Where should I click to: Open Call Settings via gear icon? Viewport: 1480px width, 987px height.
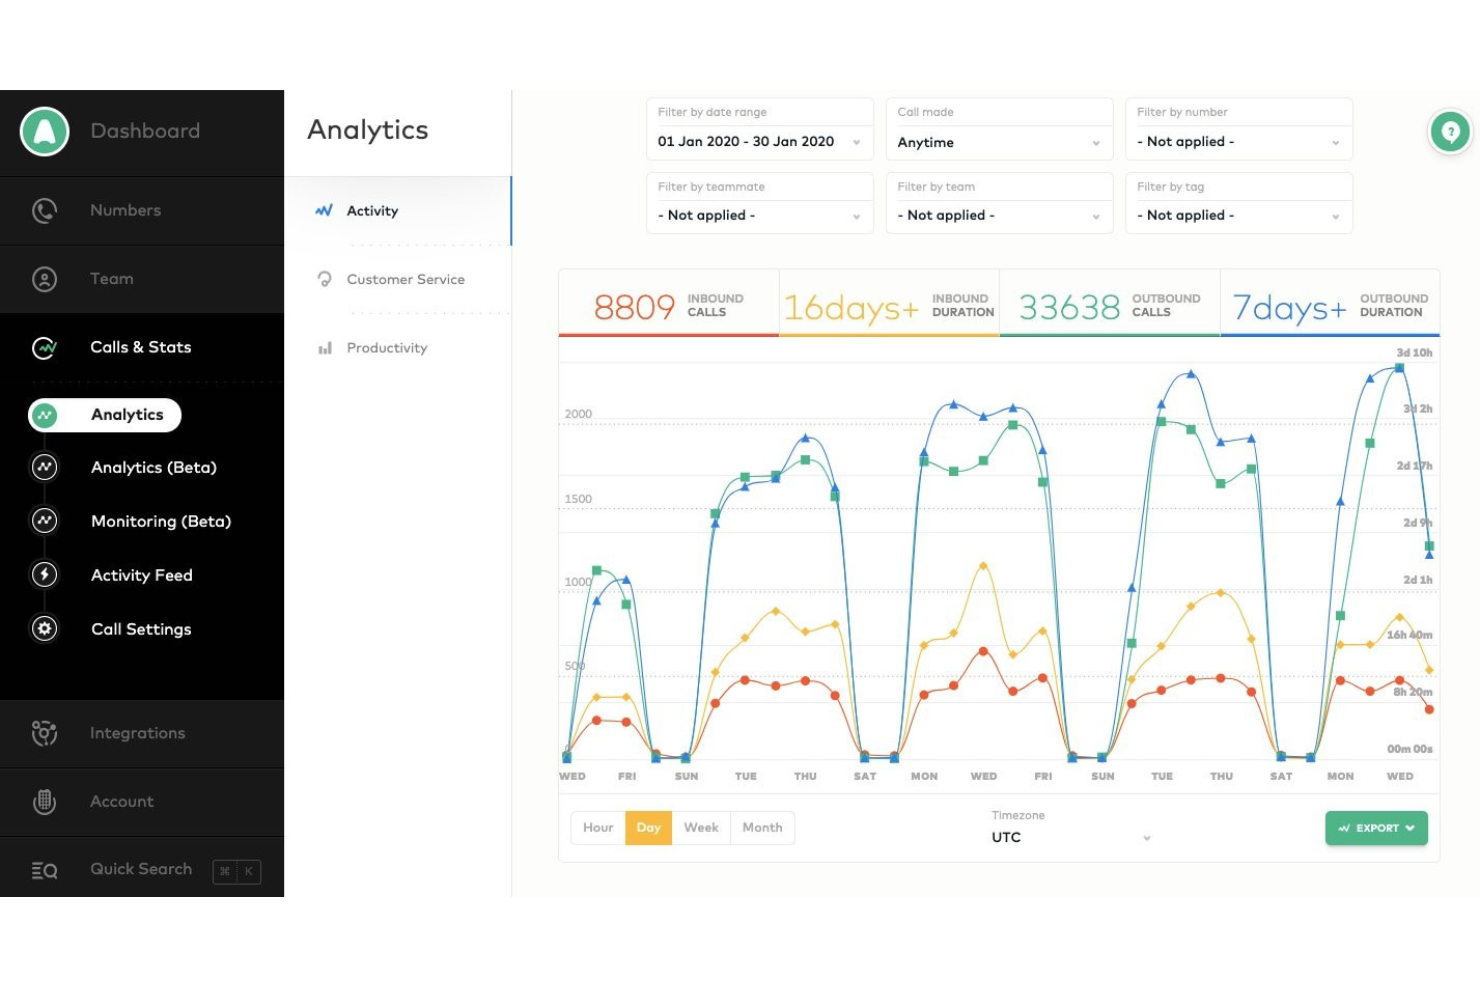pyautogui.click(x=44, y=629)
